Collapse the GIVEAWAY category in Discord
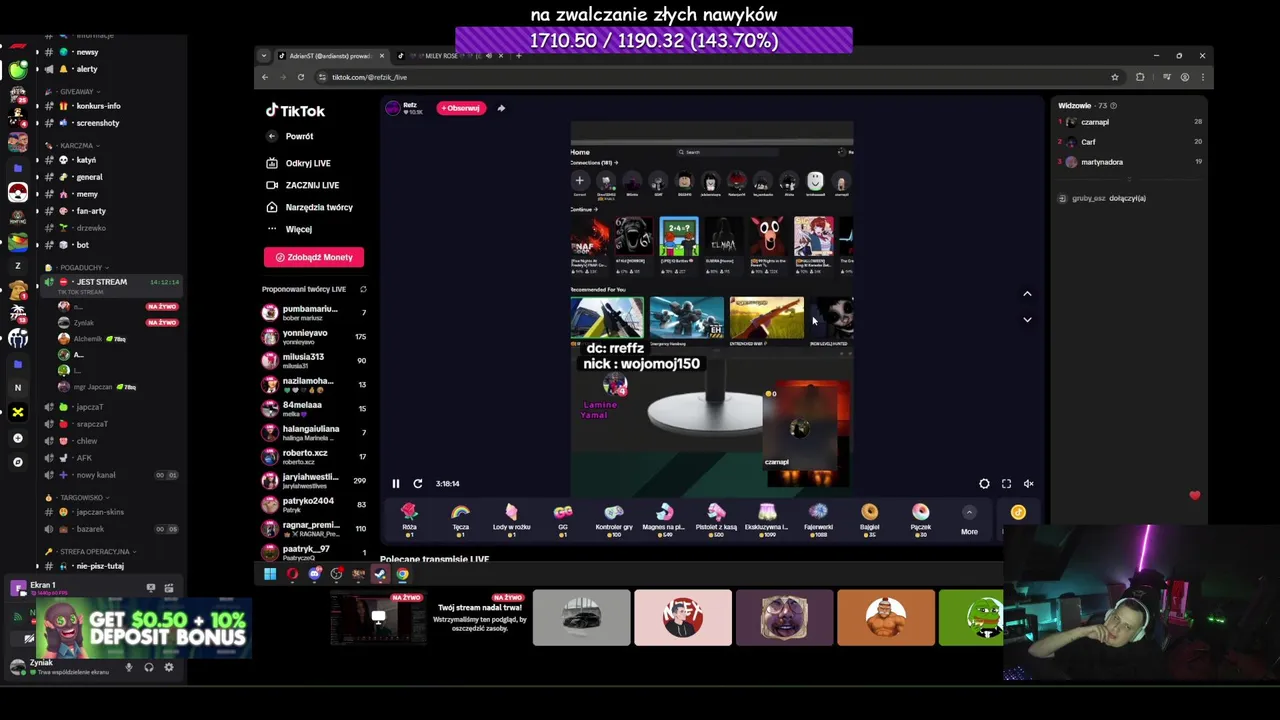The width and height of the screenshot is (1280, 720). click(77, 91)
